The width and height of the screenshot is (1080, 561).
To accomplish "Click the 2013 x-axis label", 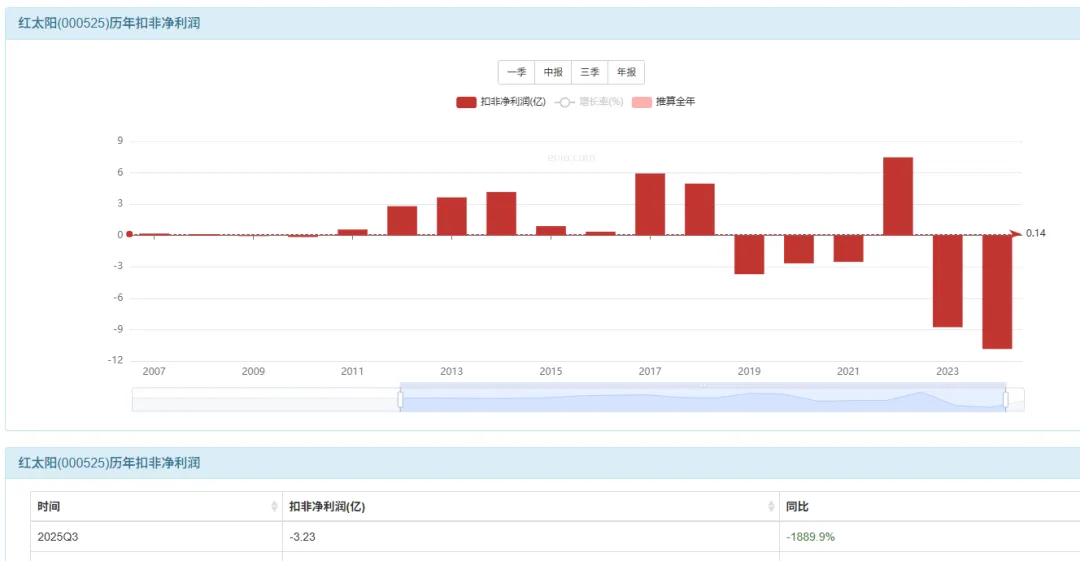I will 451,371.
